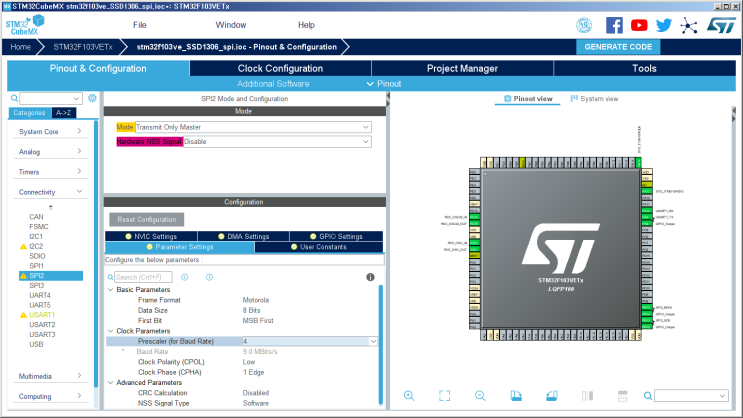The image size is (743, 418).
Task: Open the YouTube link icon
Action: [x=639, y=25]
